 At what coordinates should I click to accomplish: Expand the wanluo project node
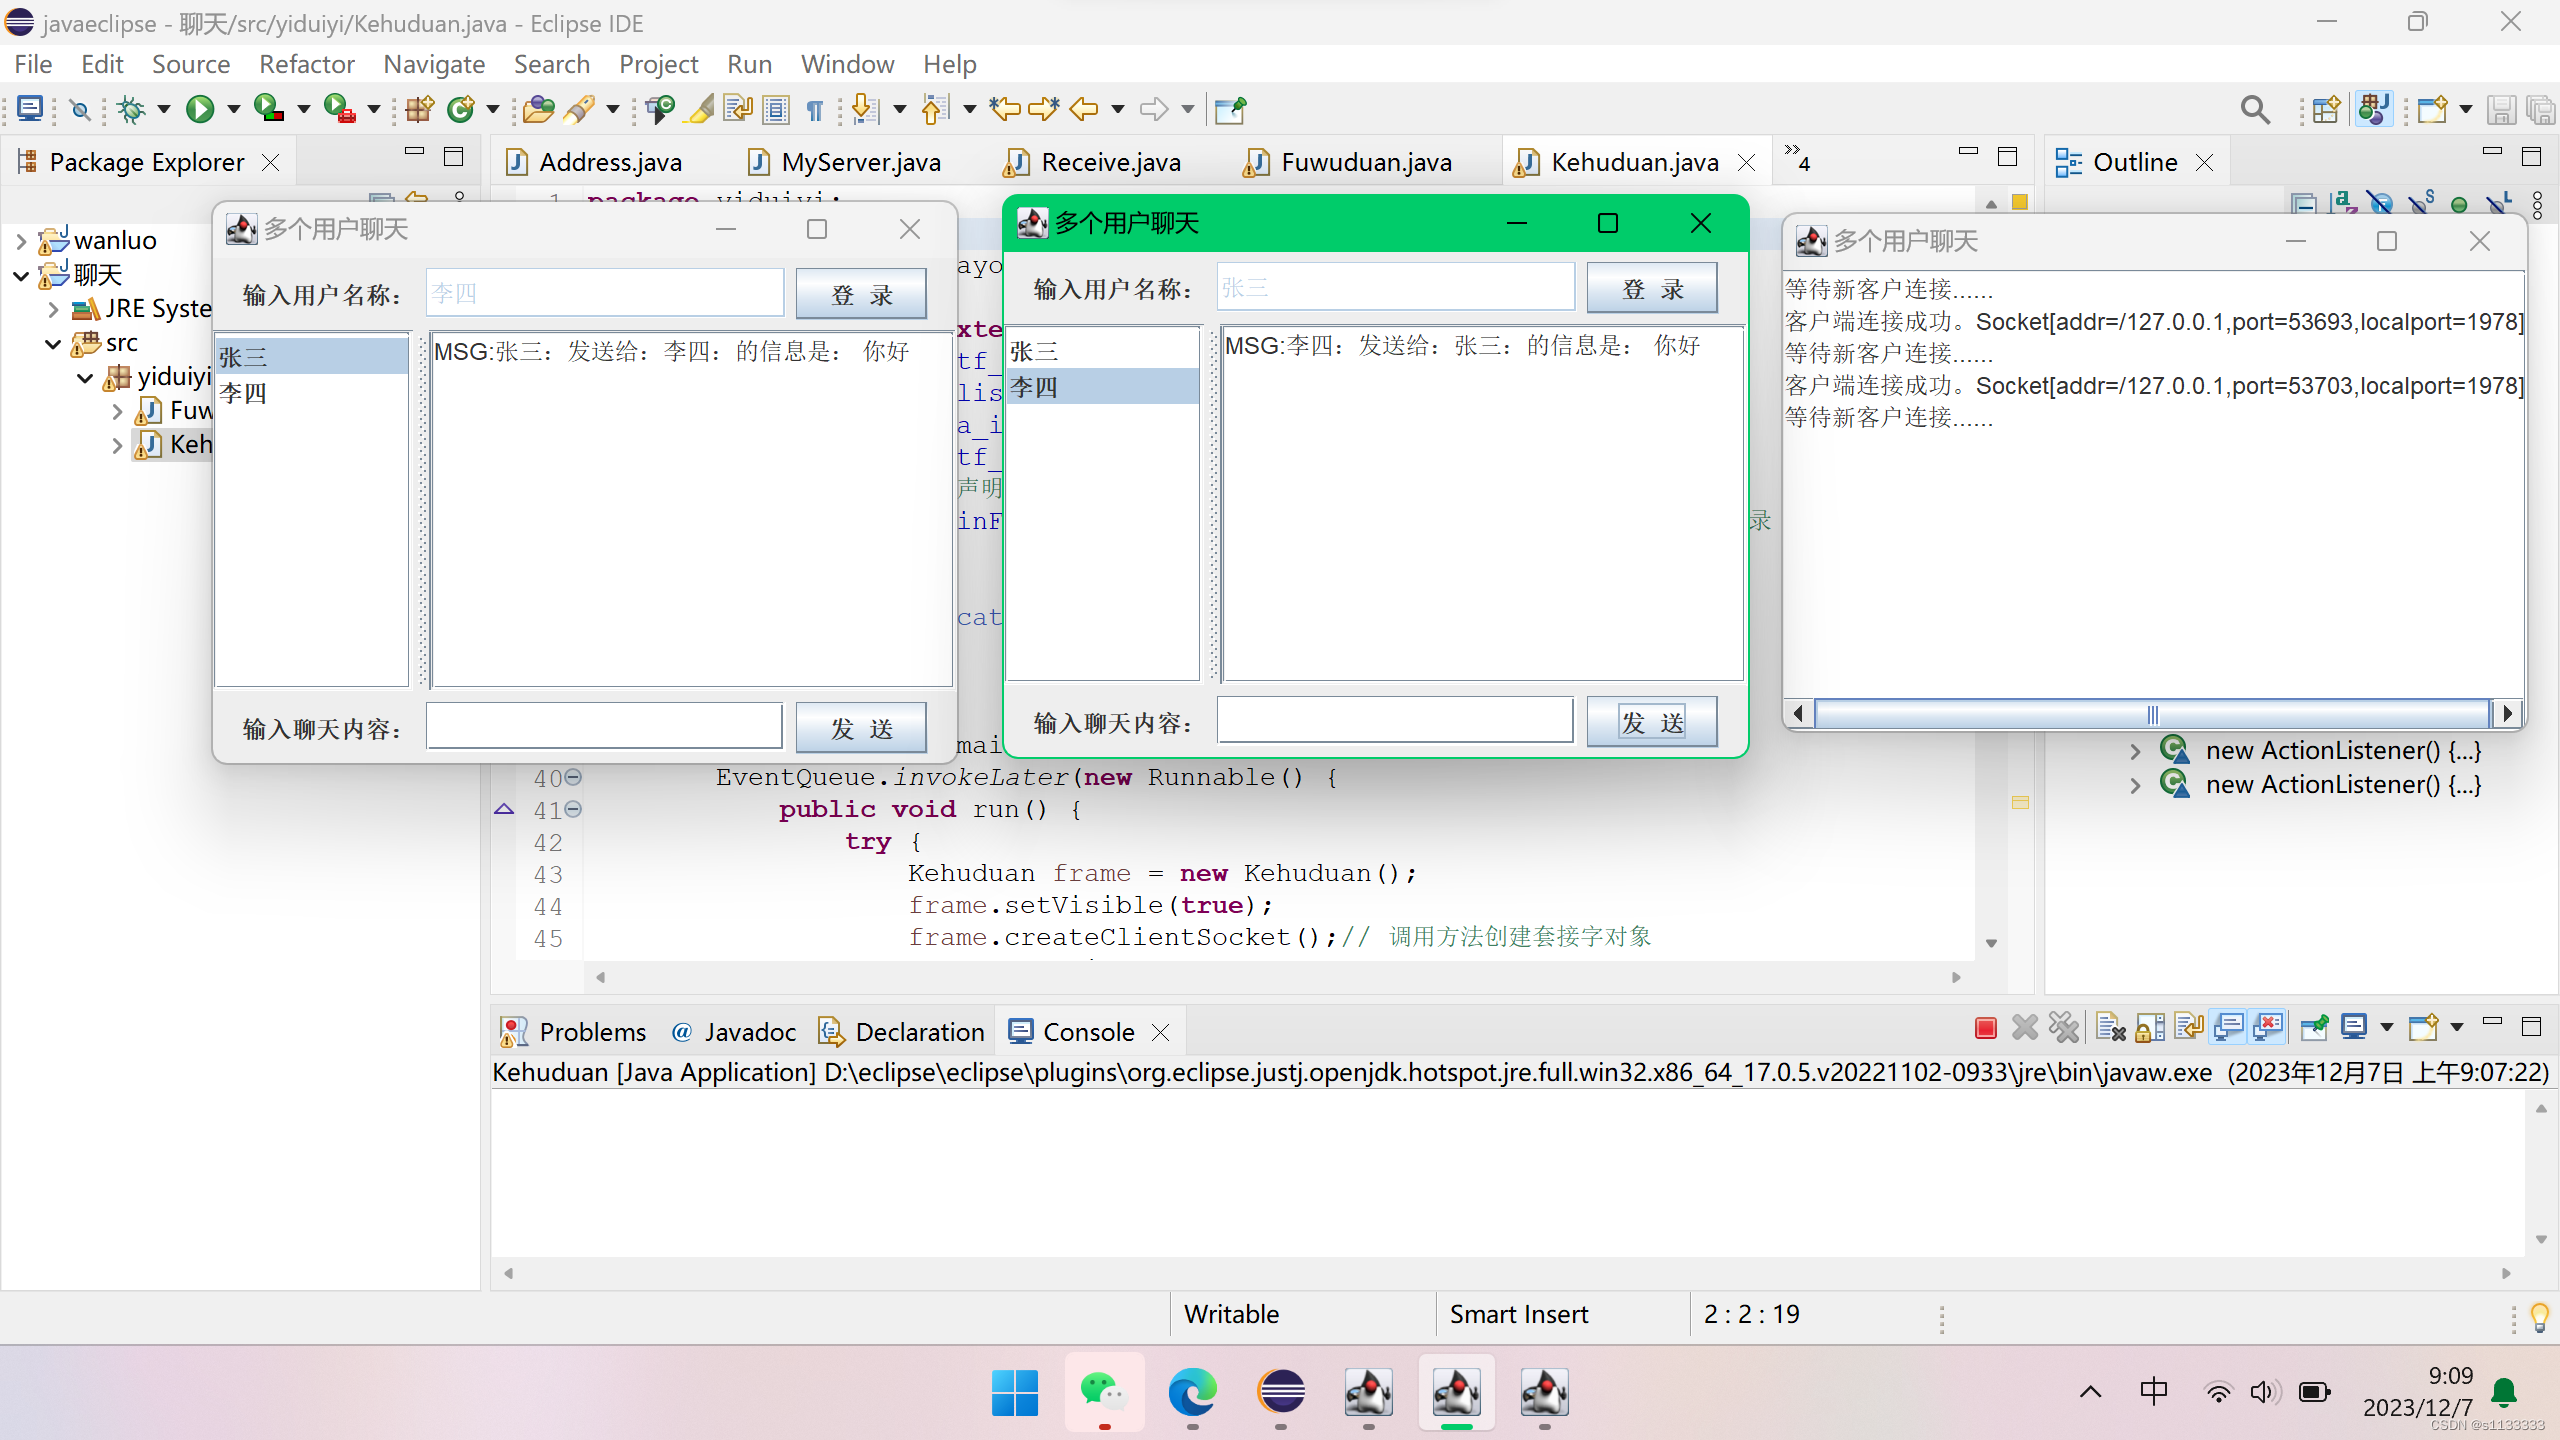pyautogui.click(x=21, y=241)
